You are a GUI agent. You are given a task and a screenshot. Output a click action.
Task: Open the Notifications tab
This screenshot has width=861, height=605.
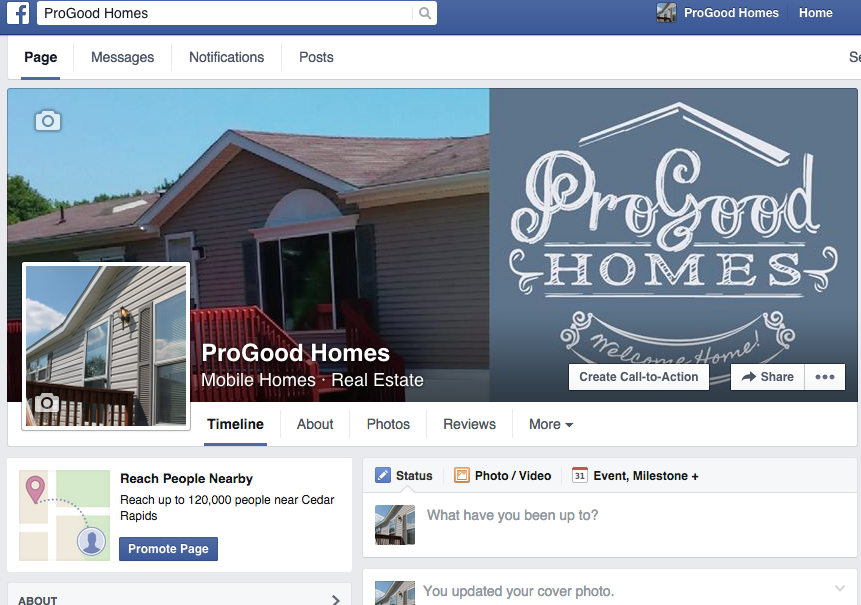(226, 57)
